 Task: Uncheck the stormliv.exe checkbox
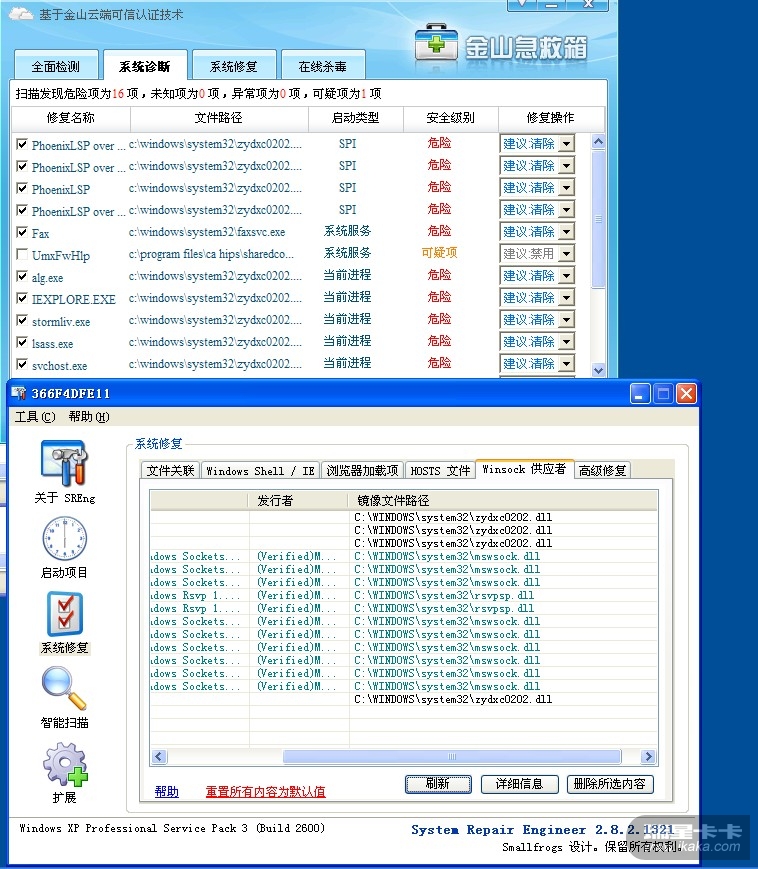(22, 320)
